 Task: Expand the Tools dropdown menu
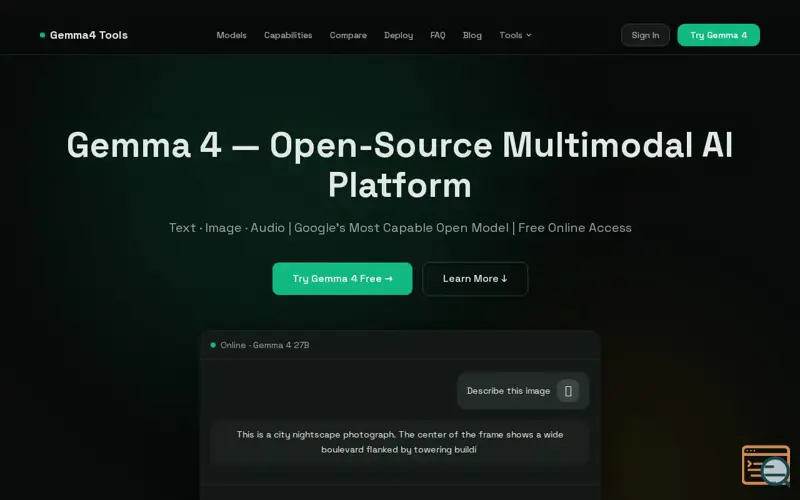click(515, 35)
